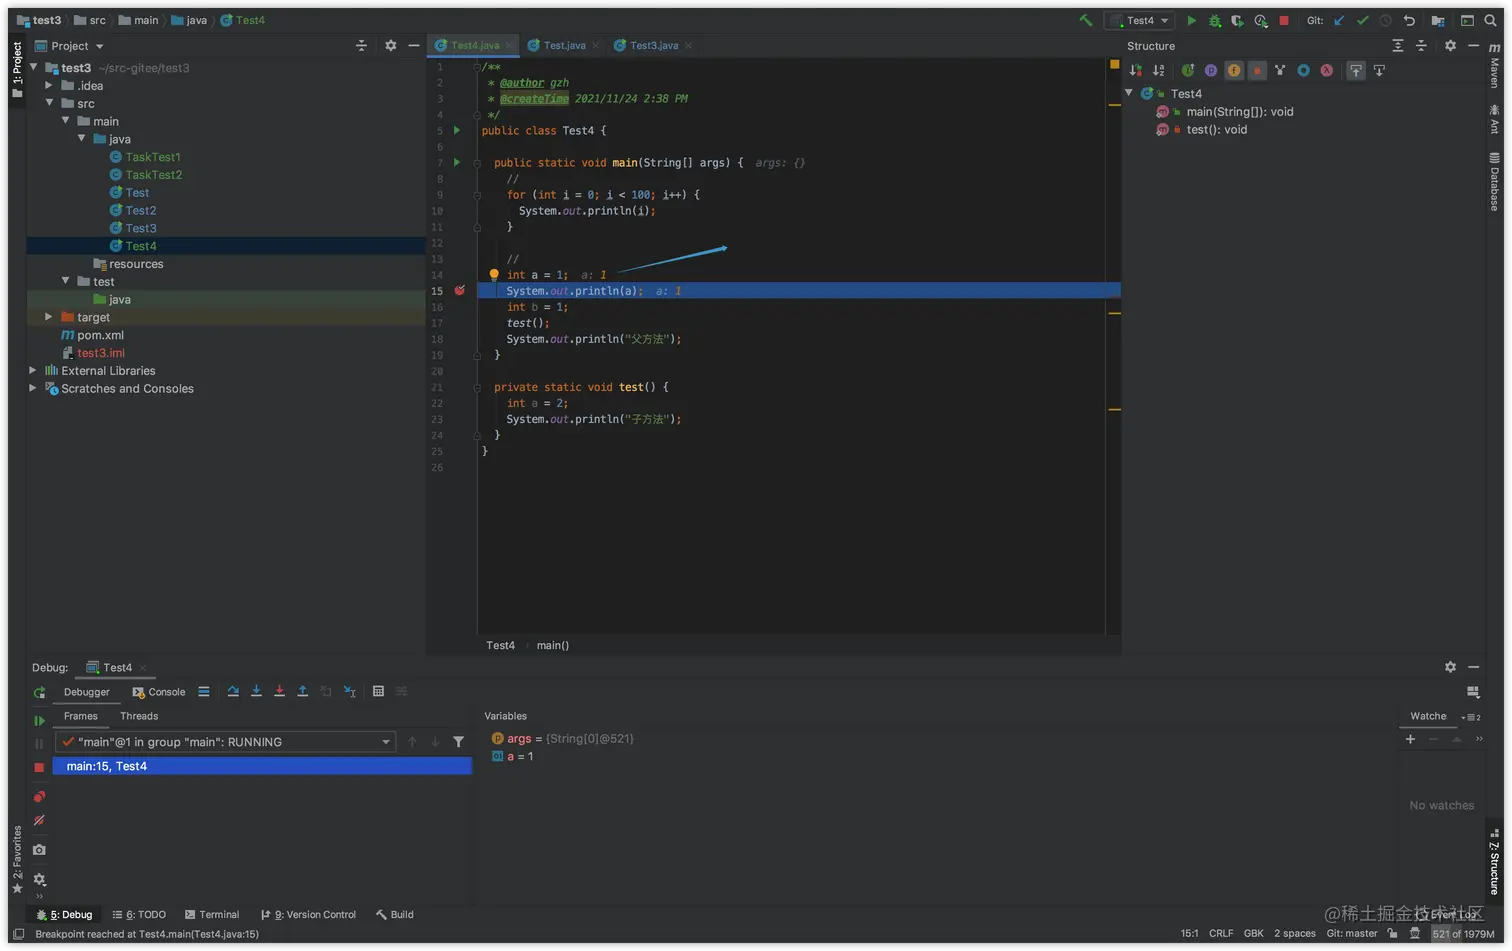The height and width of the screenshot is (951, 1512).
Task: Open the Test4 run configuration dropdown
Action: click(x=1140, y=20)
